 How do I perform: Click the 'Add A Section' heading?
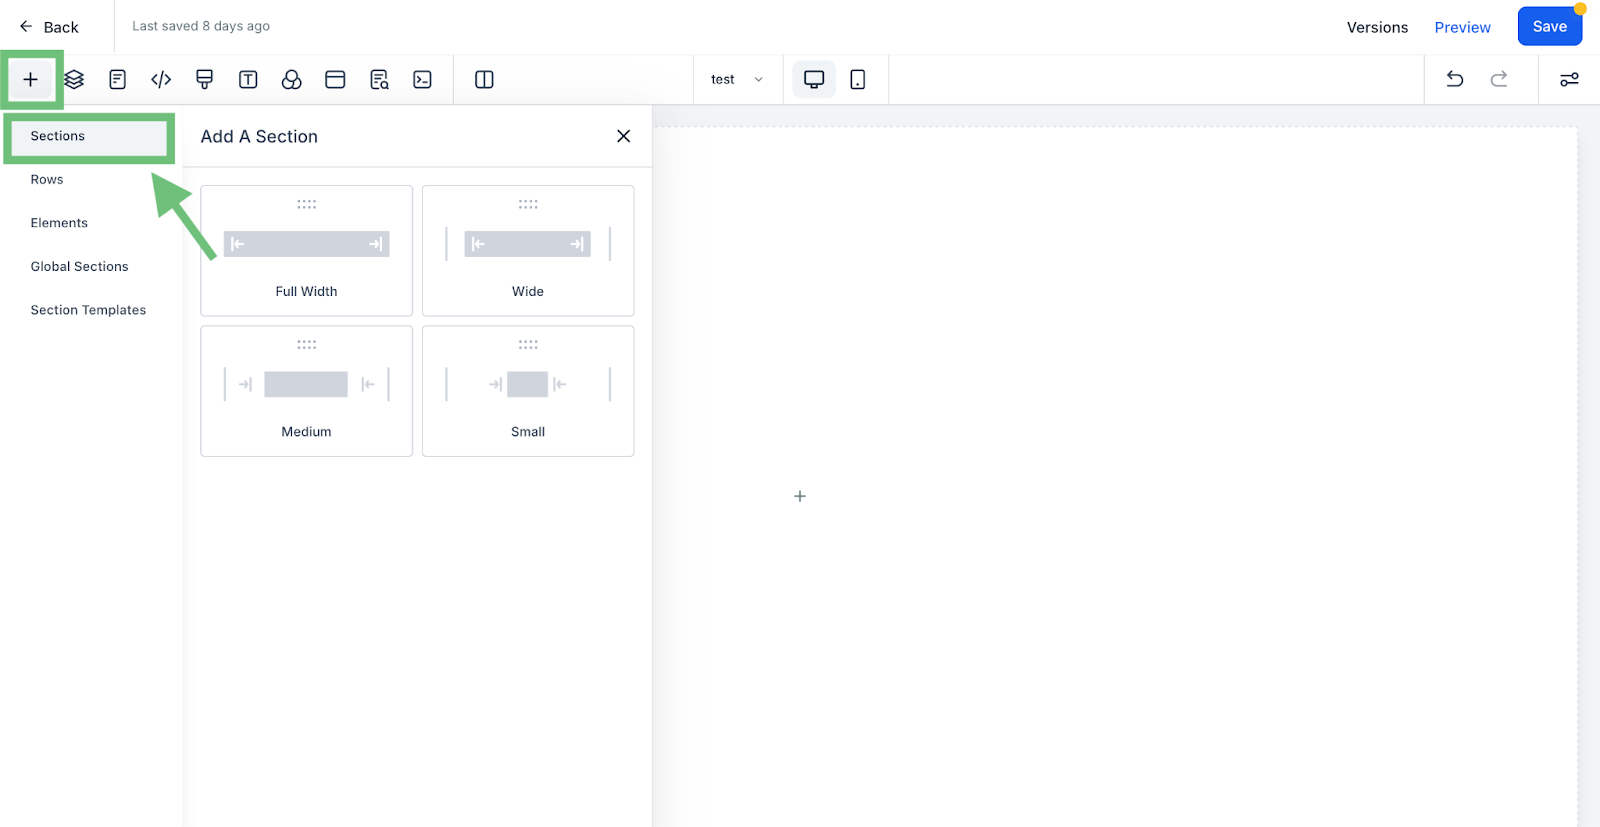coord(259,137)
